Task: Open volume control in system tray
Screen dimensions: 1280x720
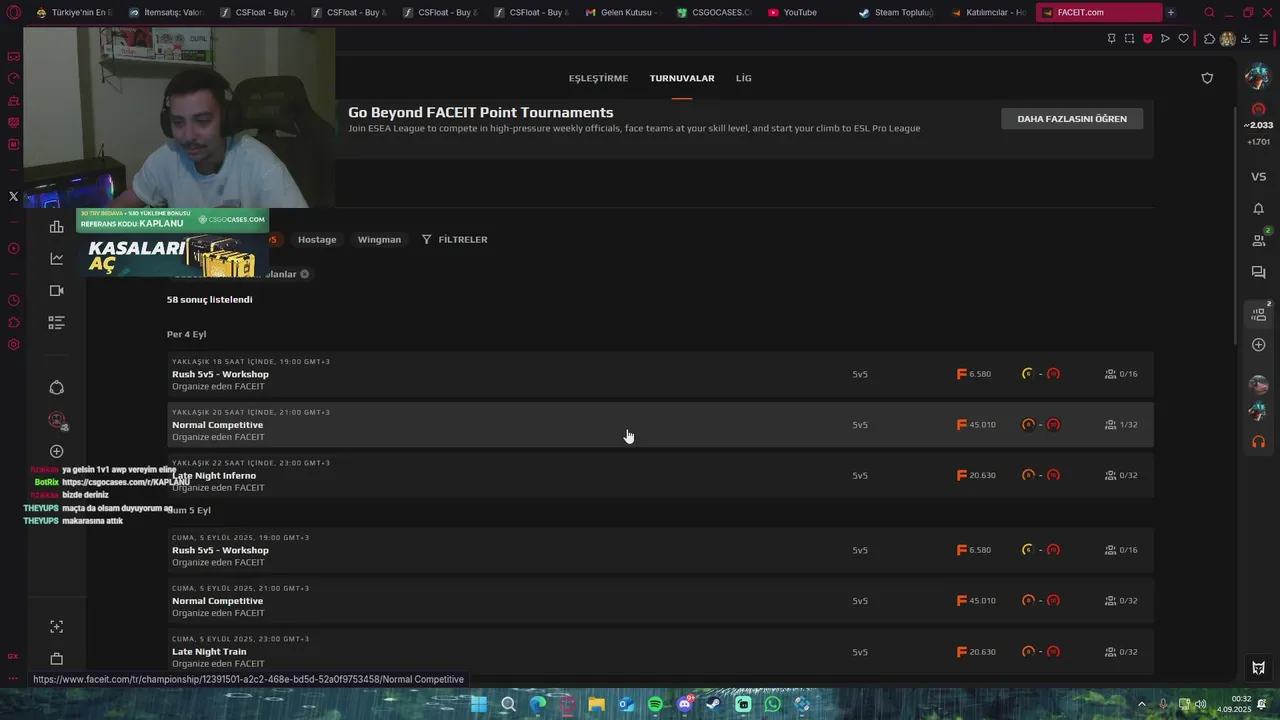Action: click(x=1200, y=704)
